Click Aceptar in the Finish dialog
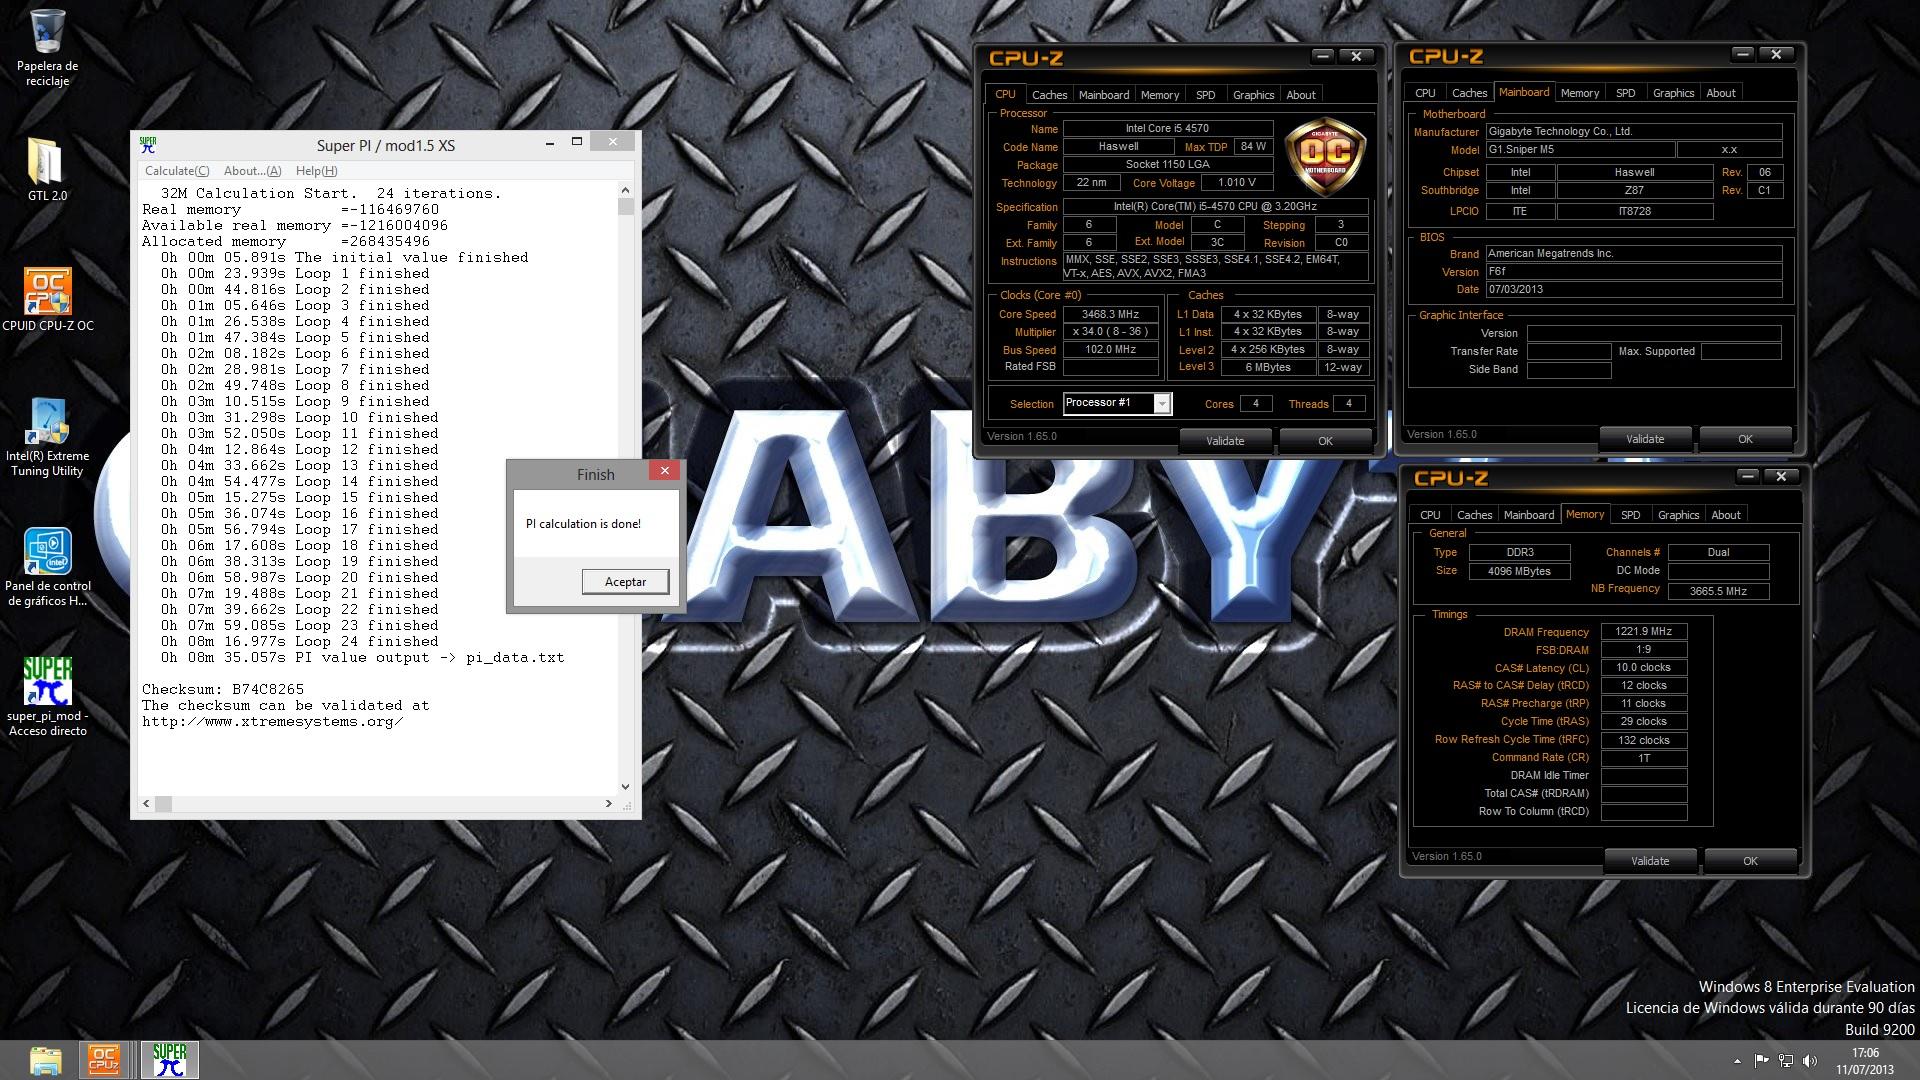Screen dimensions: 1920x1080 [626, 582]
